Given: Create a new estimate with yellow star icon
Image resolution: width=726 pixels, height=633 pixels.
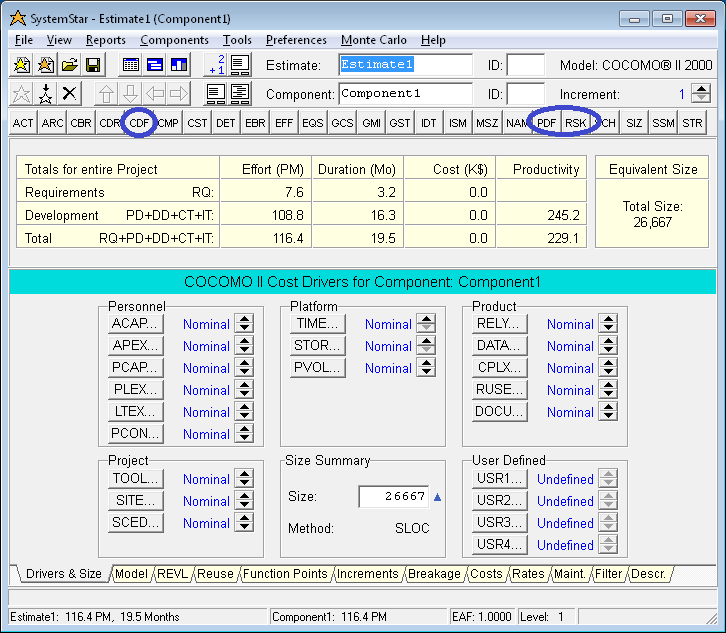Looking at the screenshot, I should pyautogui.click(x=21, y=65).
